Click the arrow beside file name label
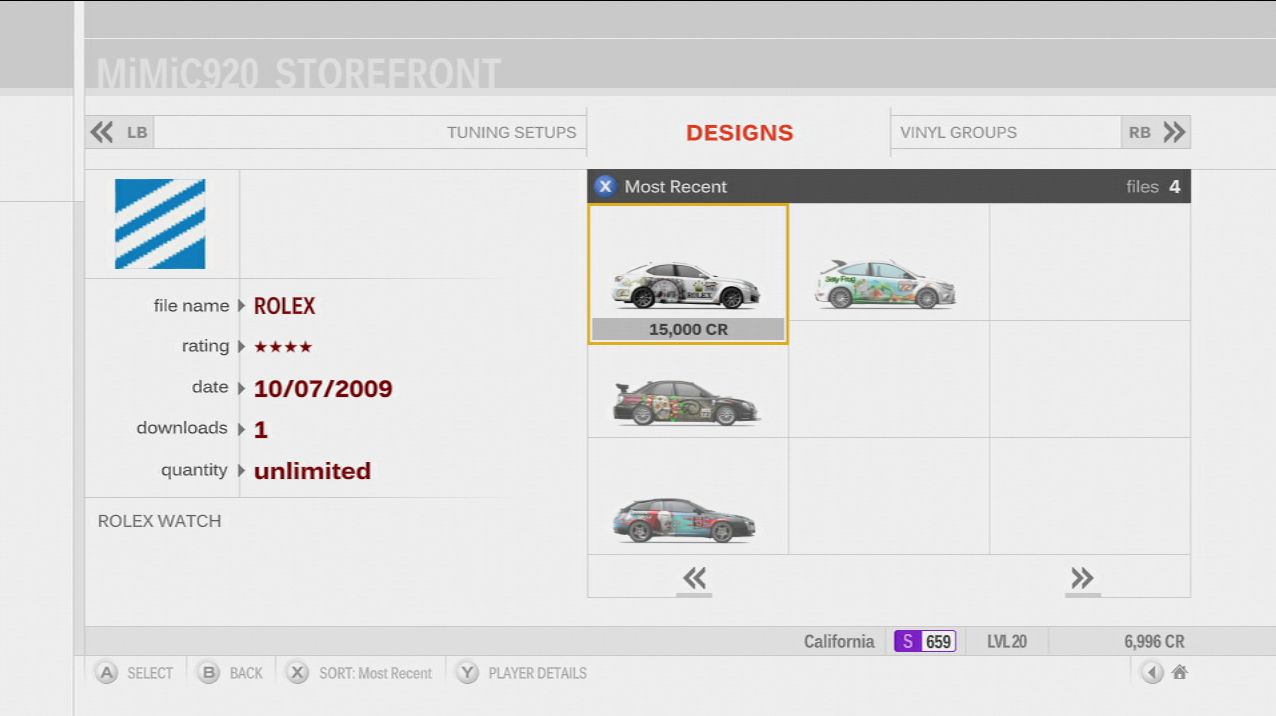Viewport: 1276px width, 716px height. 241,306
